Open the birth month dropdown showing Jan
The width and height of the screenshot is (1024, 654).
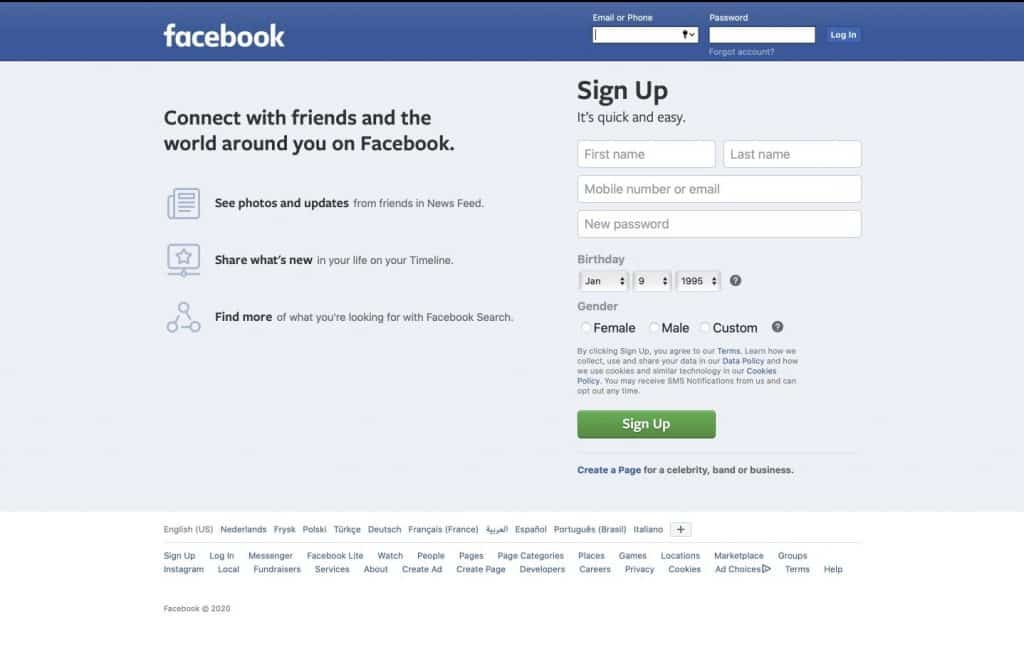coord(602,281)
